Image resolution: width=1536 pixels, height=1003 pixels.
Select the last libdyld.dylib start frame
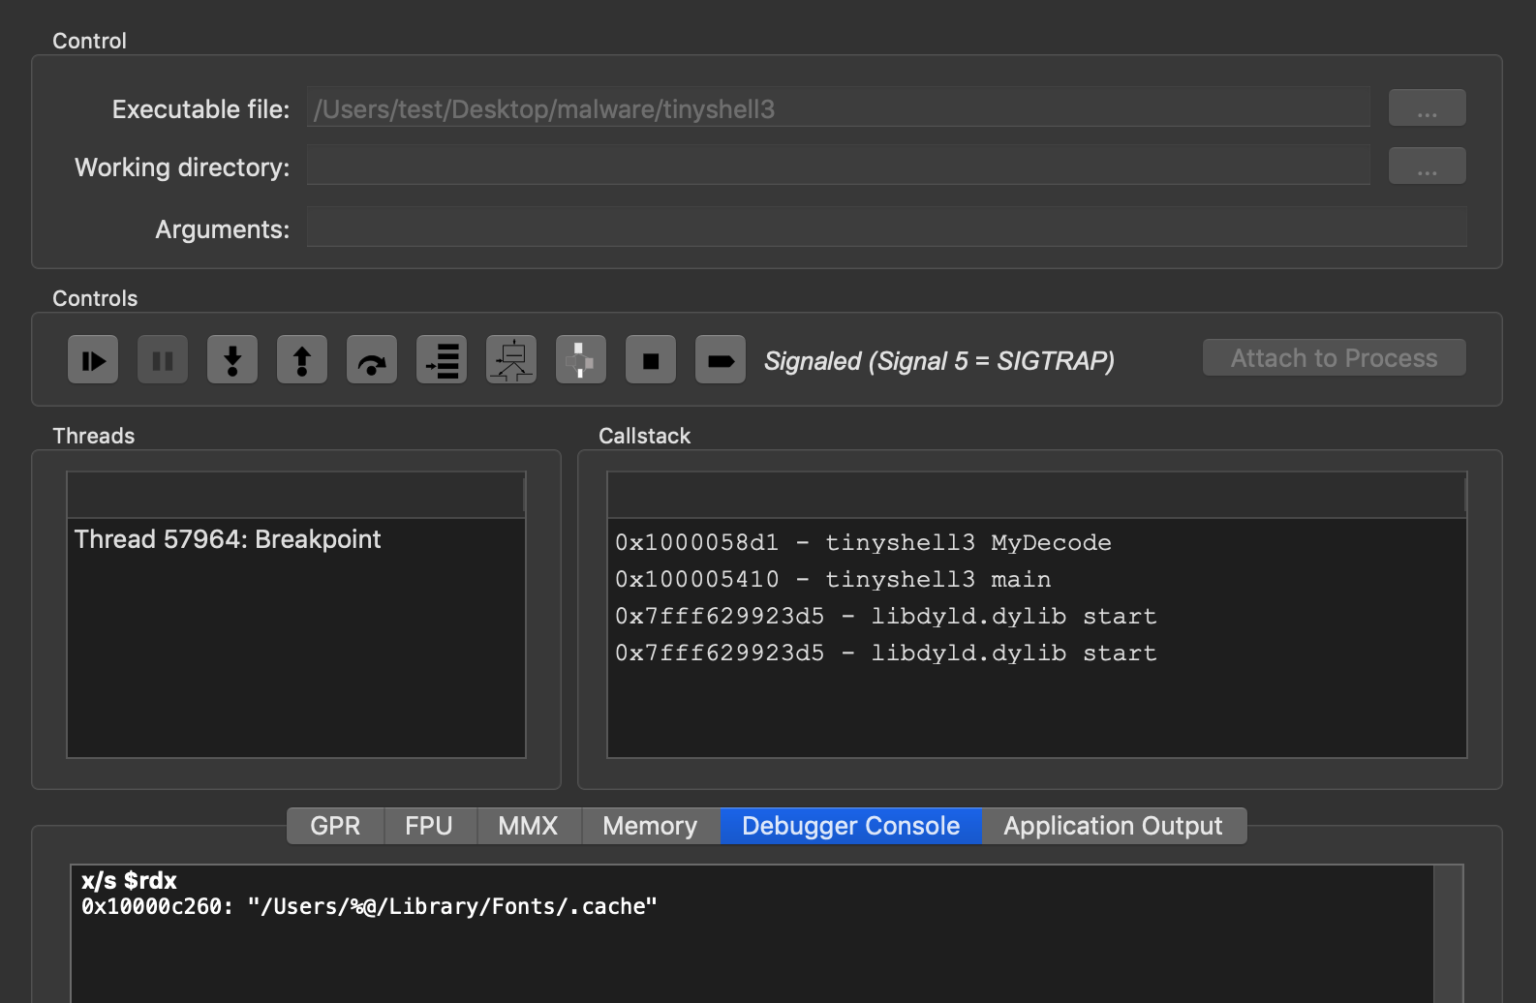[1037, 654]
